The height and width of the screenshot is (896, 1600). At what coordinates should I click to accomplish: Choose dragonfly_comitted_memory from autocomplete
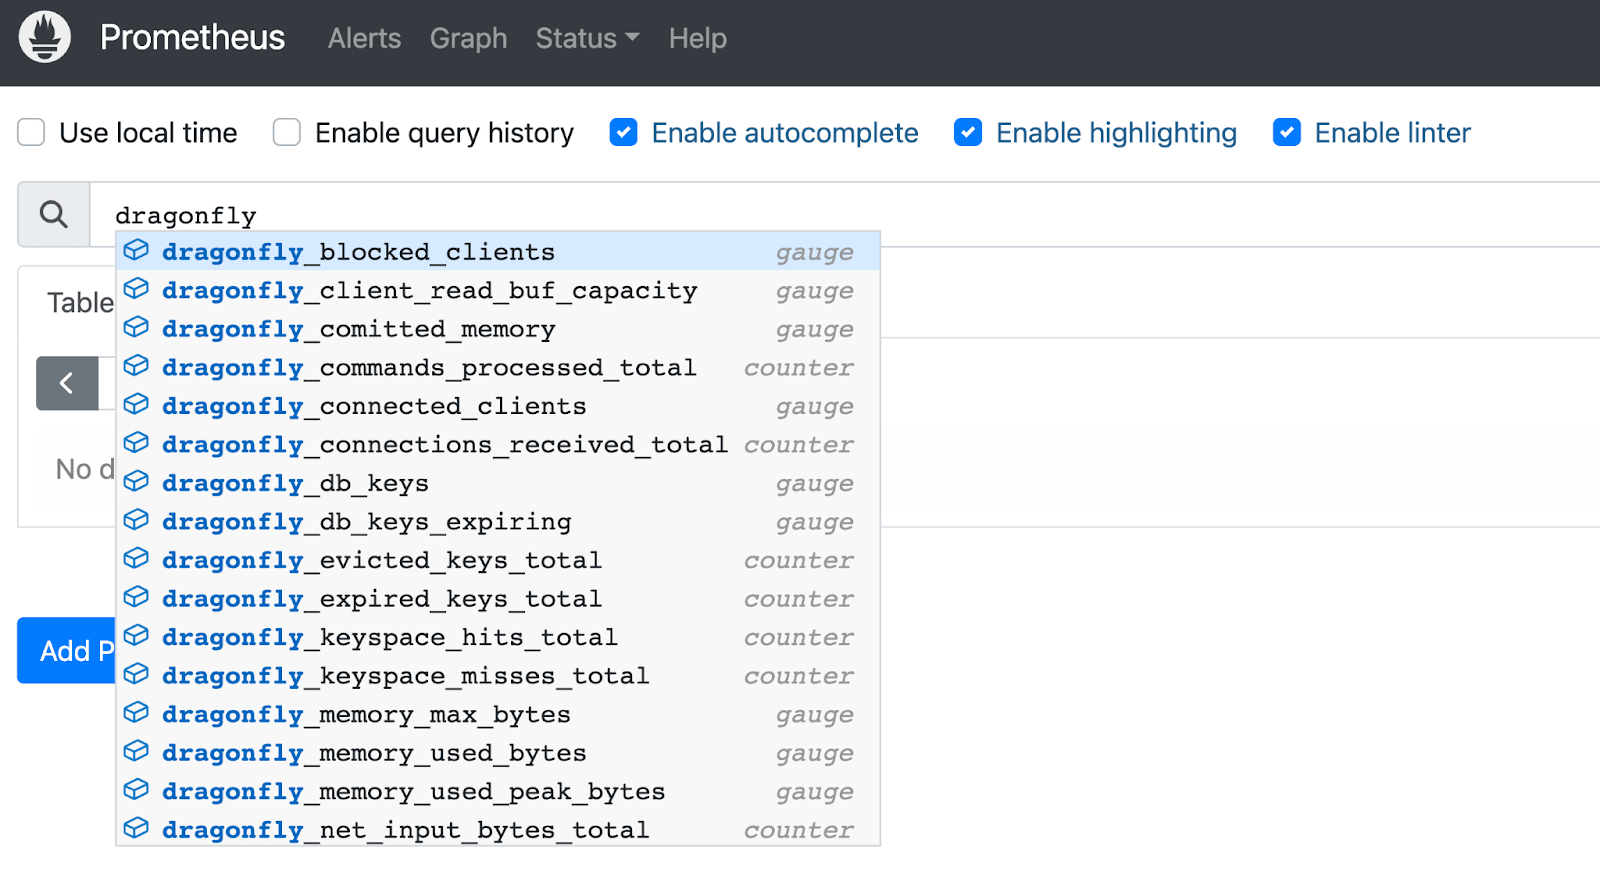(x=498, y=328)
